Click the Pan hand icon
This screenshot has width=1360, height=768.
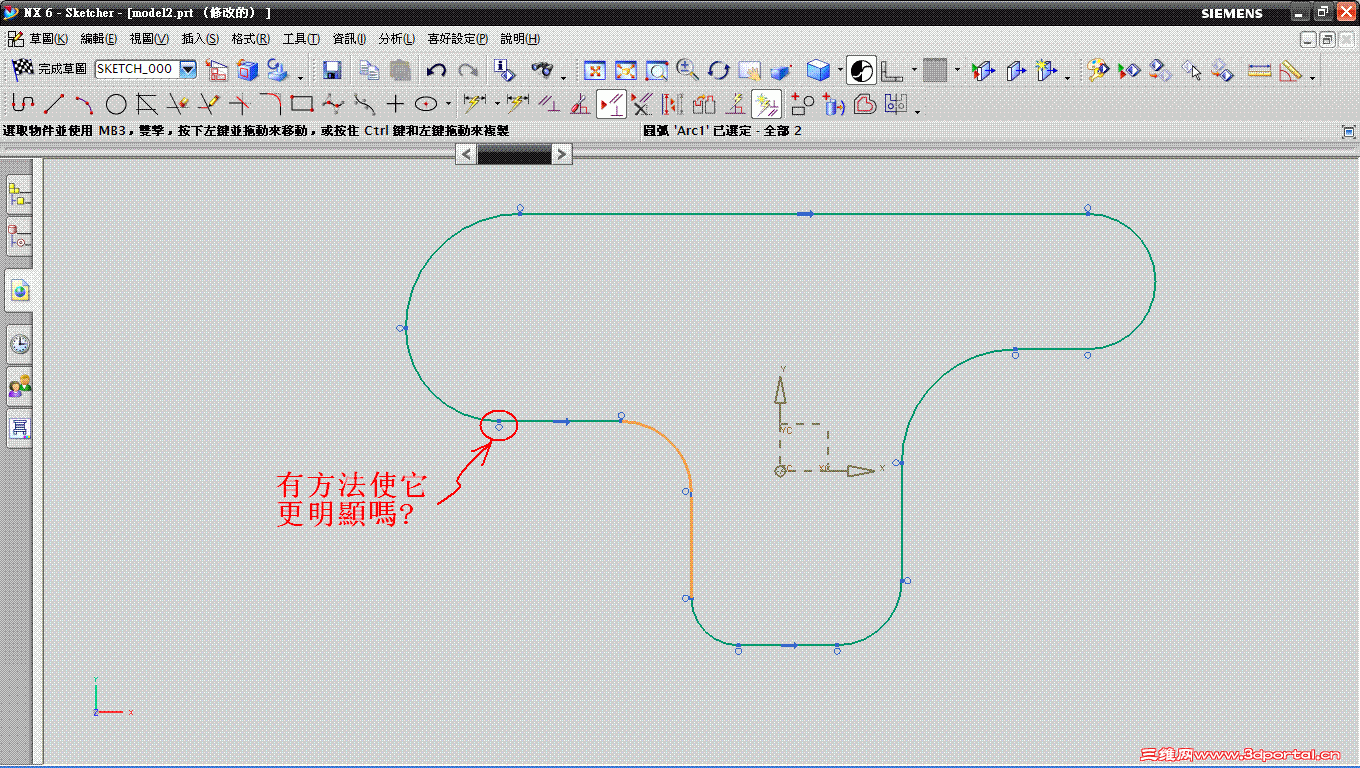(749, 70)
